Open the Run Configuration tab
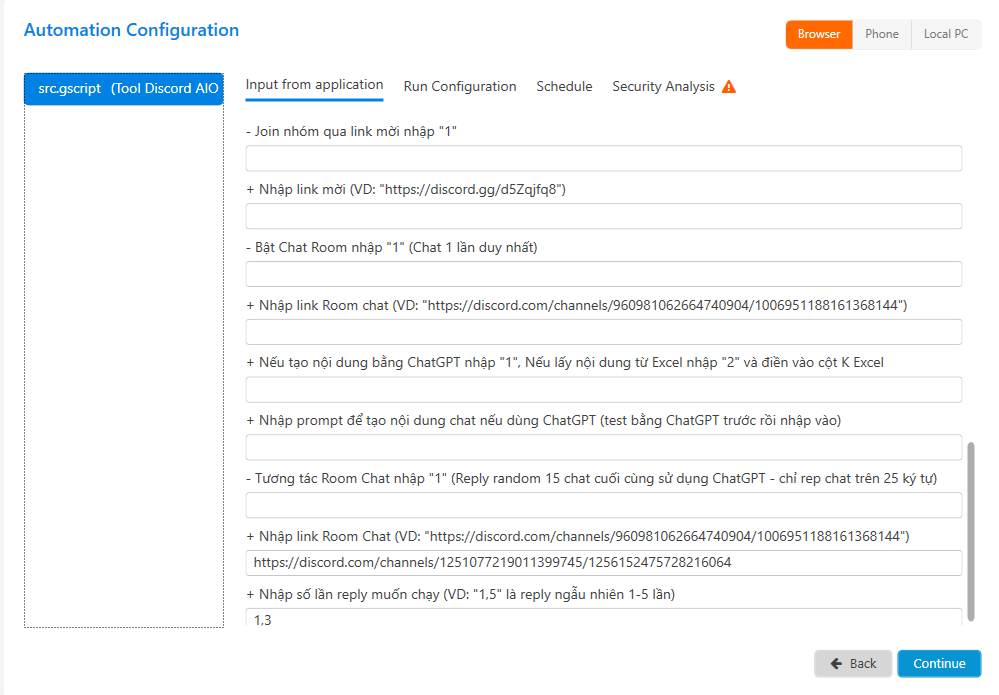Viewport: 999px width, 695px height. [x=460, y=87]
